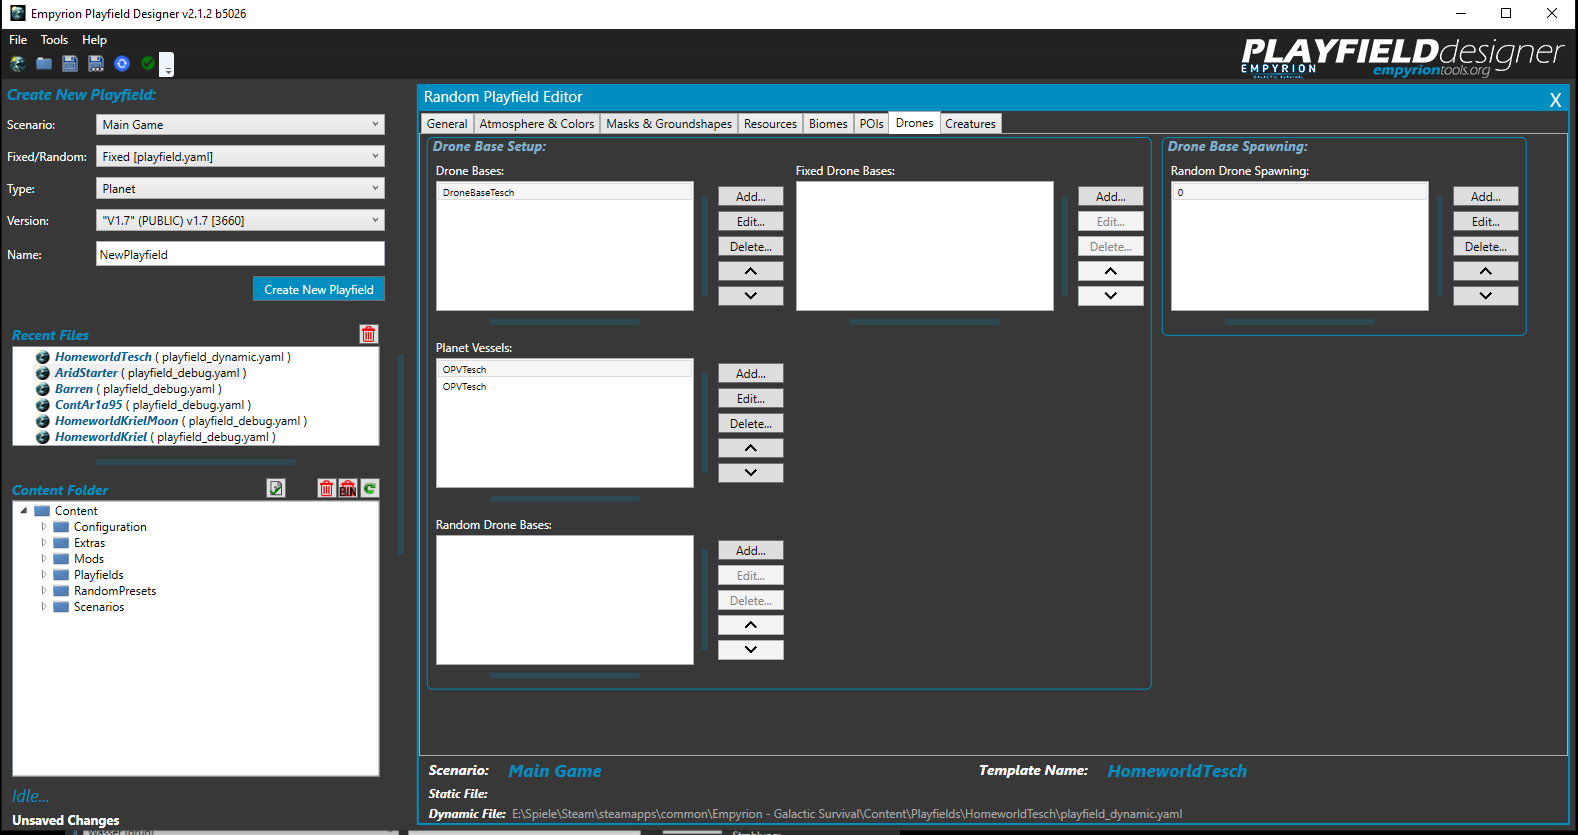Click the save floppy disk toolbar icon
Image resolution: width=1578 pixels, height=835 pixels.
70,64
